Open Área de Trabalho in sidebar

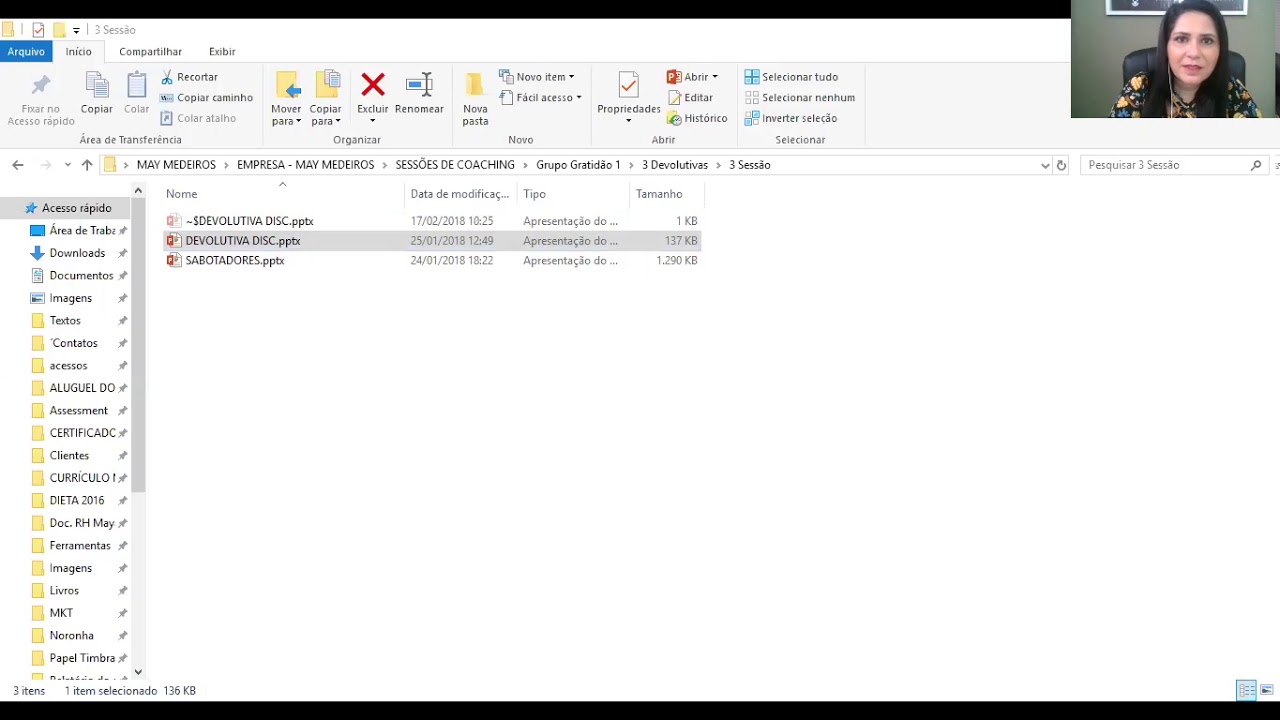73,231
